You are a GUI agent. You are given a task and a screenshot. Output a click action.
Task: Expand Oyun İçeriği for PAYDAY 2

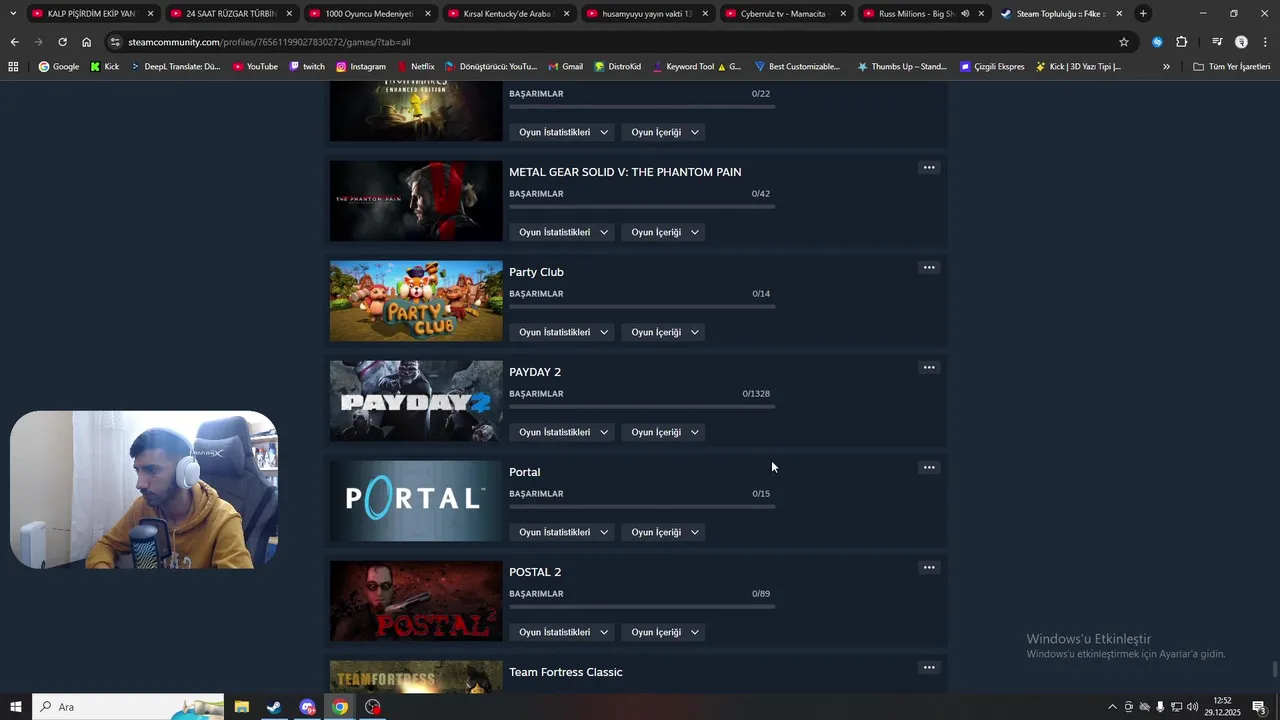[664, 432]
